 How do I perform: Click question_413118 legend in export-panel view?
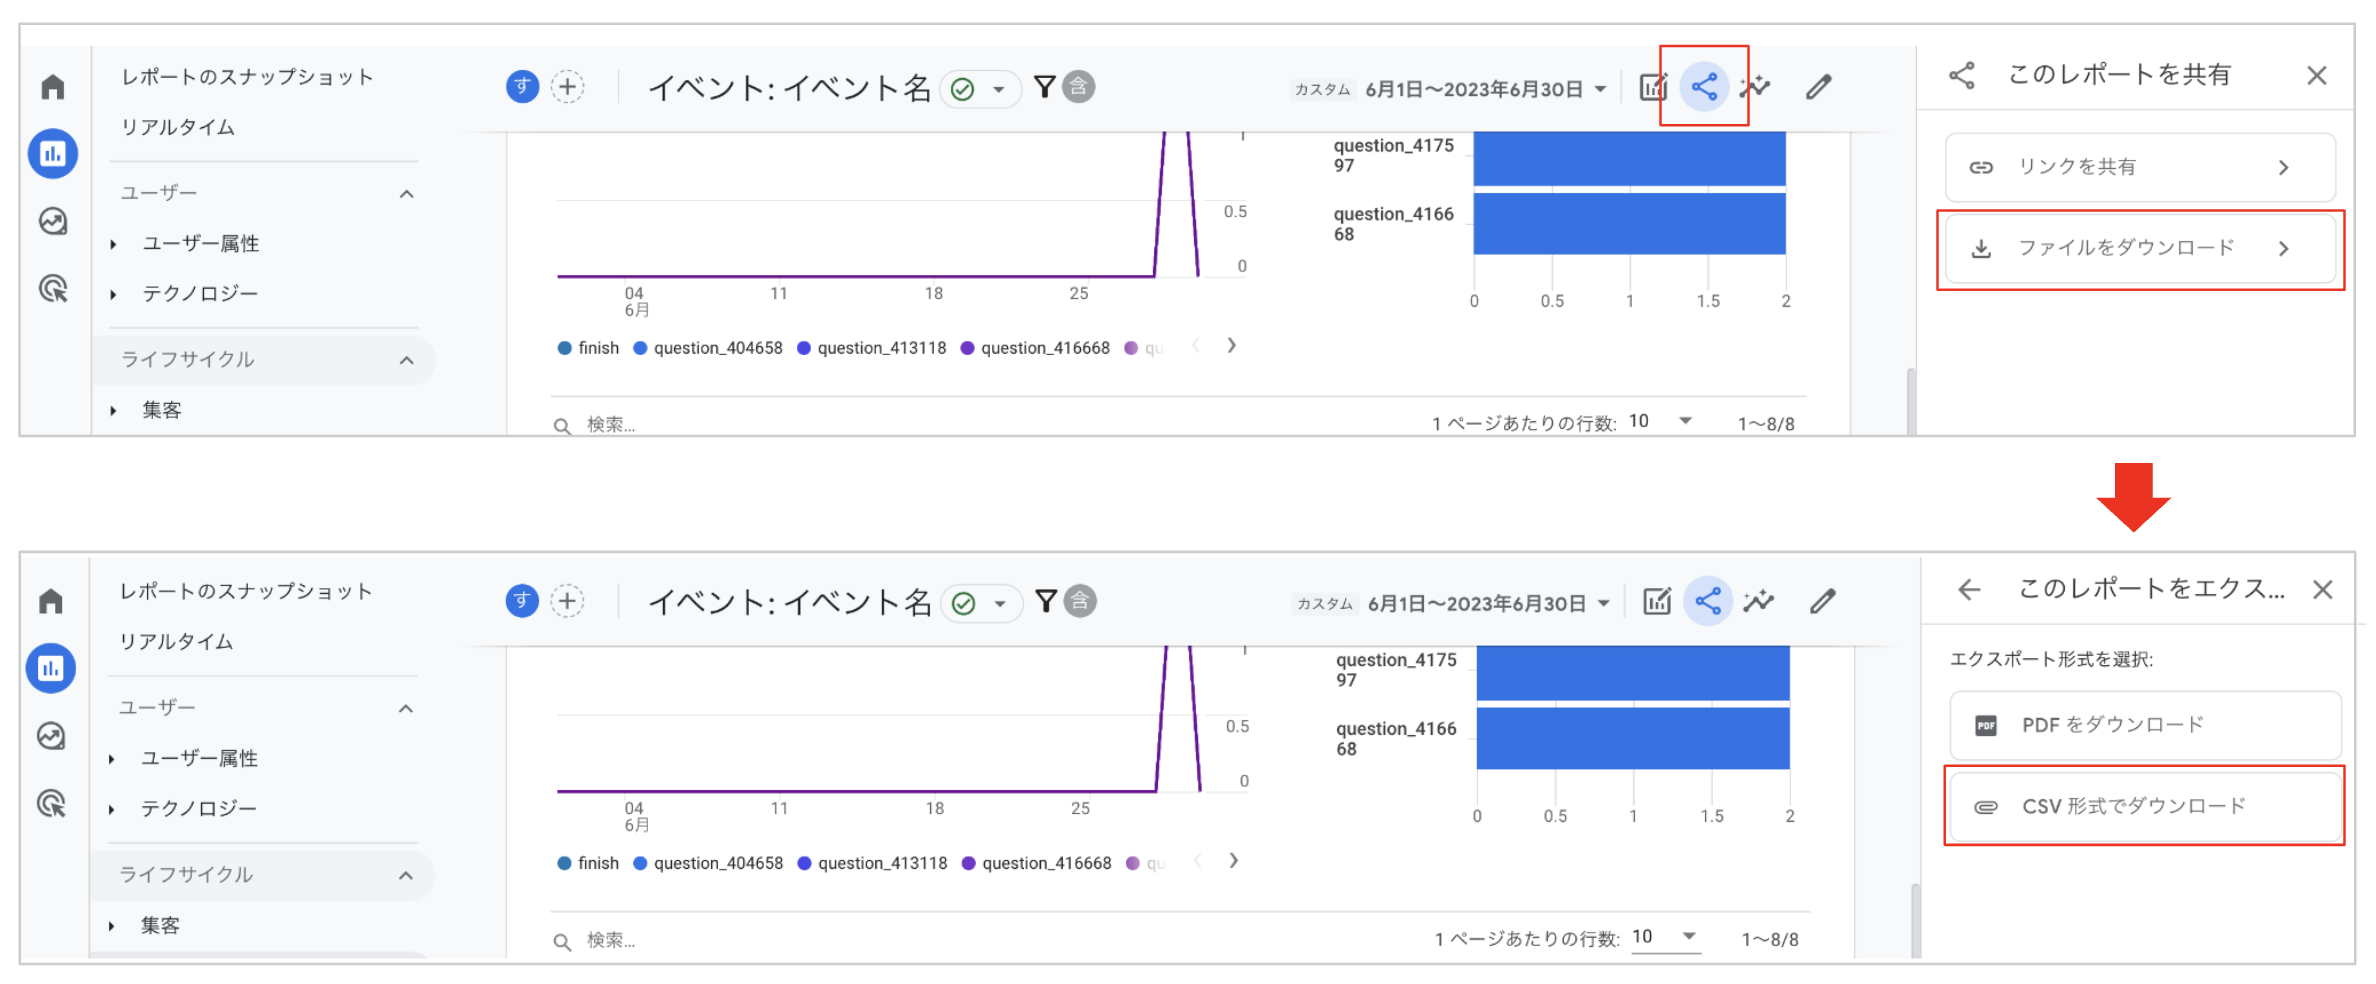click(x=873, y=863)
